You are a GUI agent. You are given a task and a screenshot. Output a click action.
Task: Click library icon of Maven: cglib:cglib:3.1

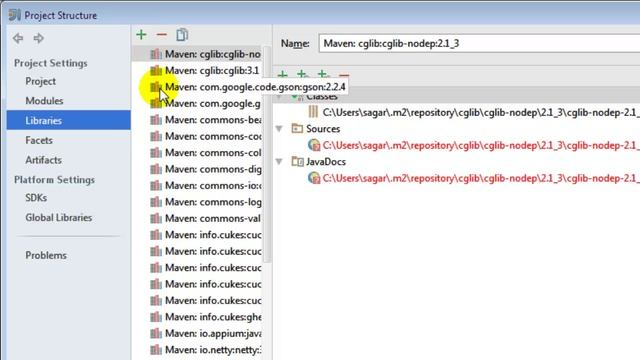156,71
